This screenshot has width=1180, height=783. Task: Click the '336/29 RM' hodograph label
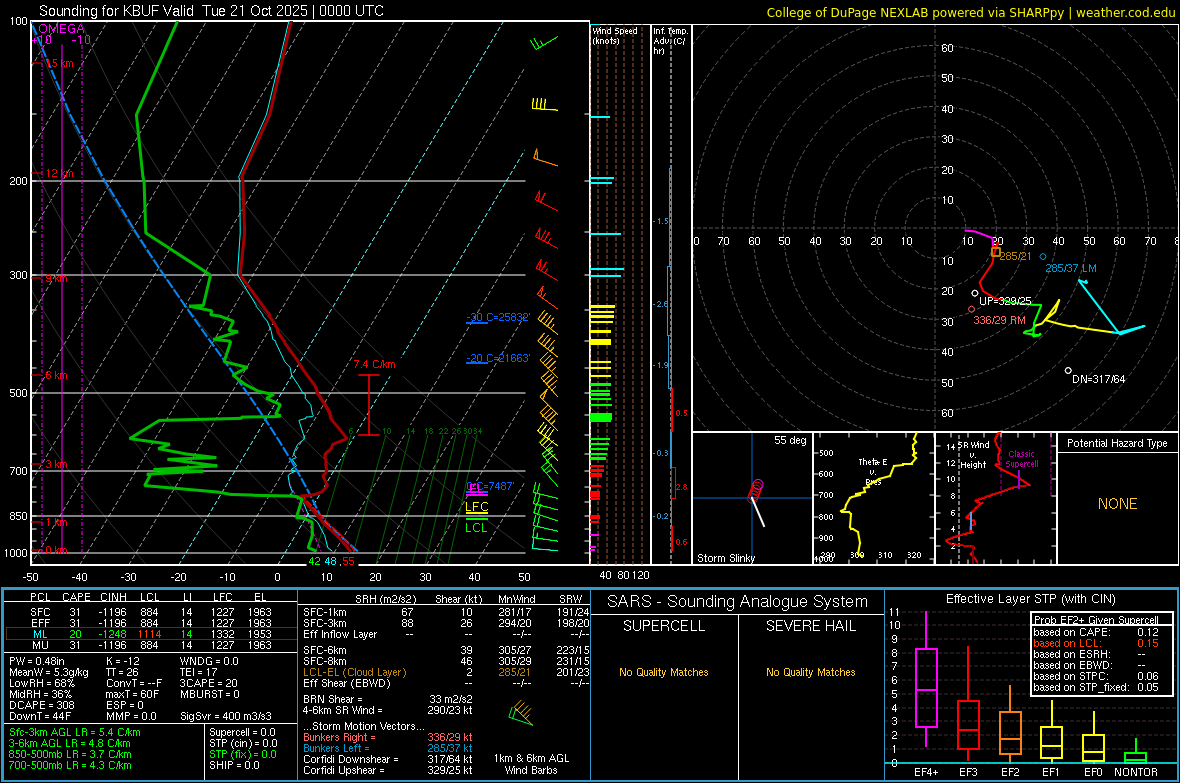999,320
